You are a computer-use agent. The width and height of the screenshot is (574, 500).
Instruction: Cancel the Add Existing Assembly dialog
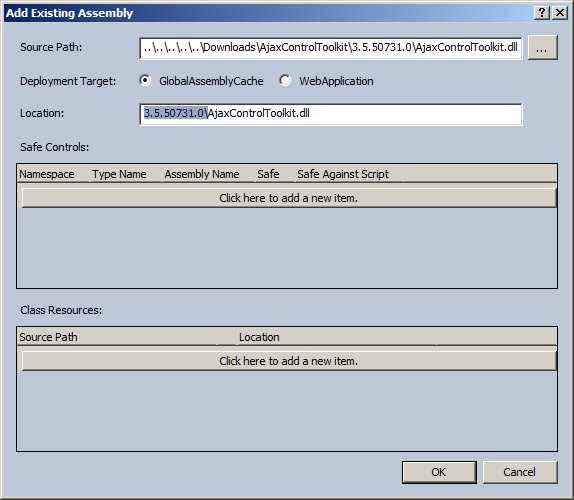click(520, 472)
